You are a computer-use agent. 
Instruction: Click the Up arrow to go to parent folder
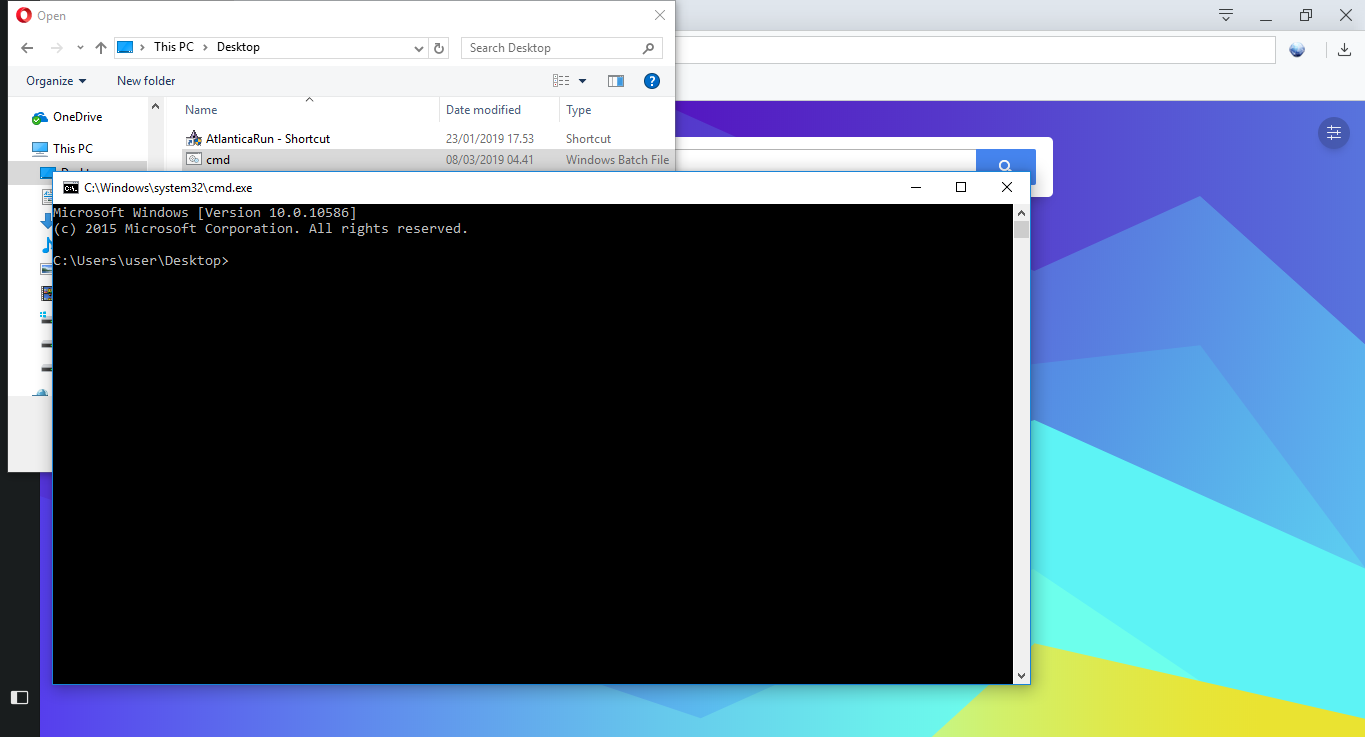coord(101,47)
